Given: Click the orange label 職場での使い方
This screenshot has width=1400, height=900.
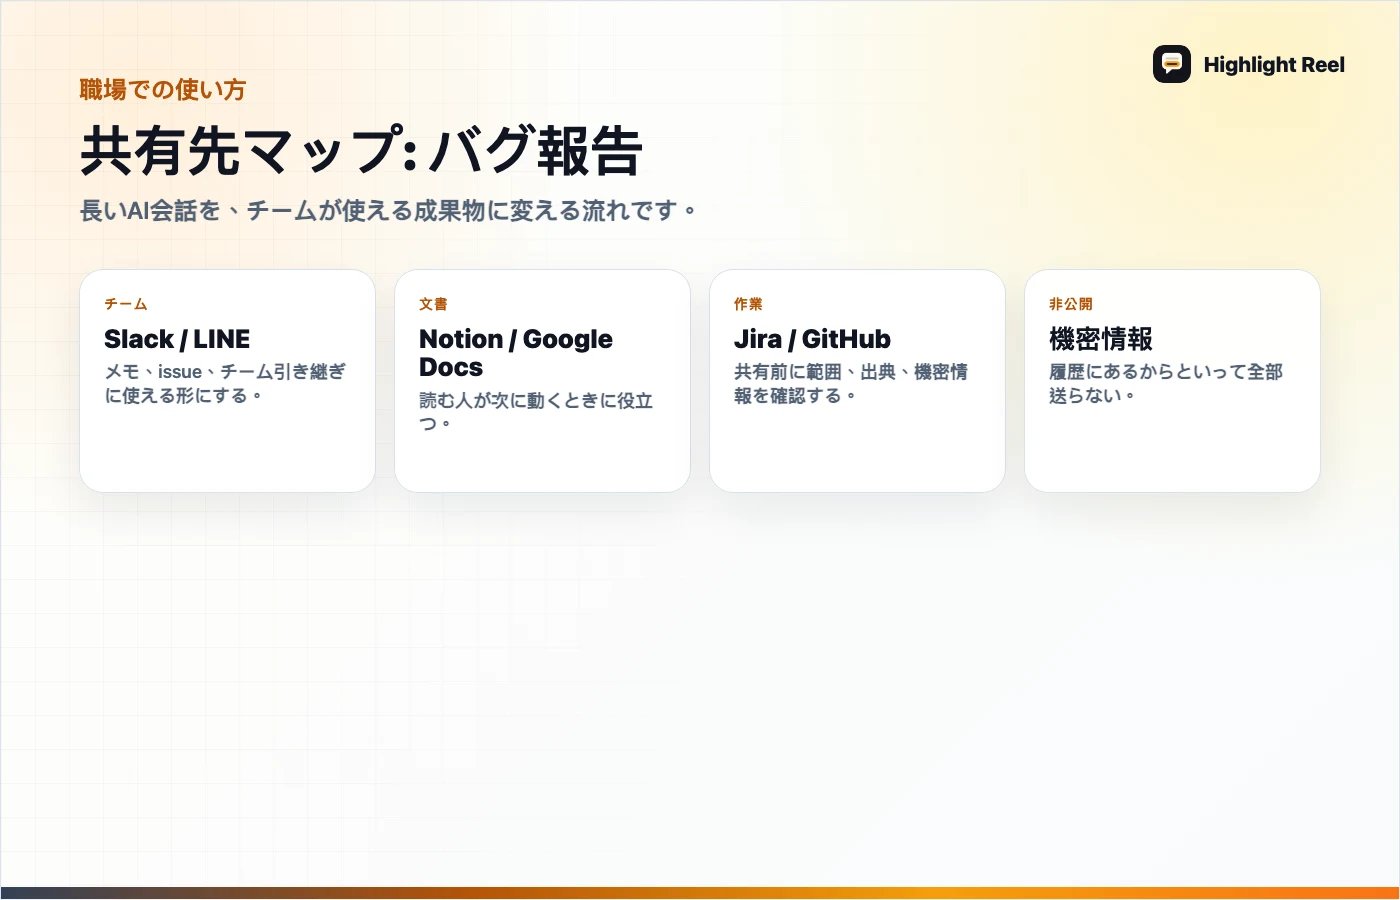Looking at the screenshot, I should pos(162,90).
